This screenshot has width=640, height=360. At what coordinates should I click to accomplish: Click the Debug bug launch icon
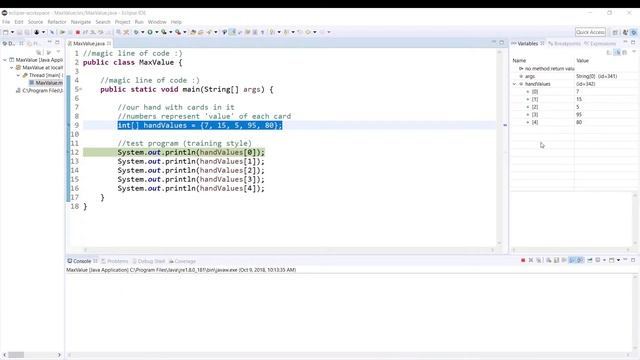coord(136,32)
